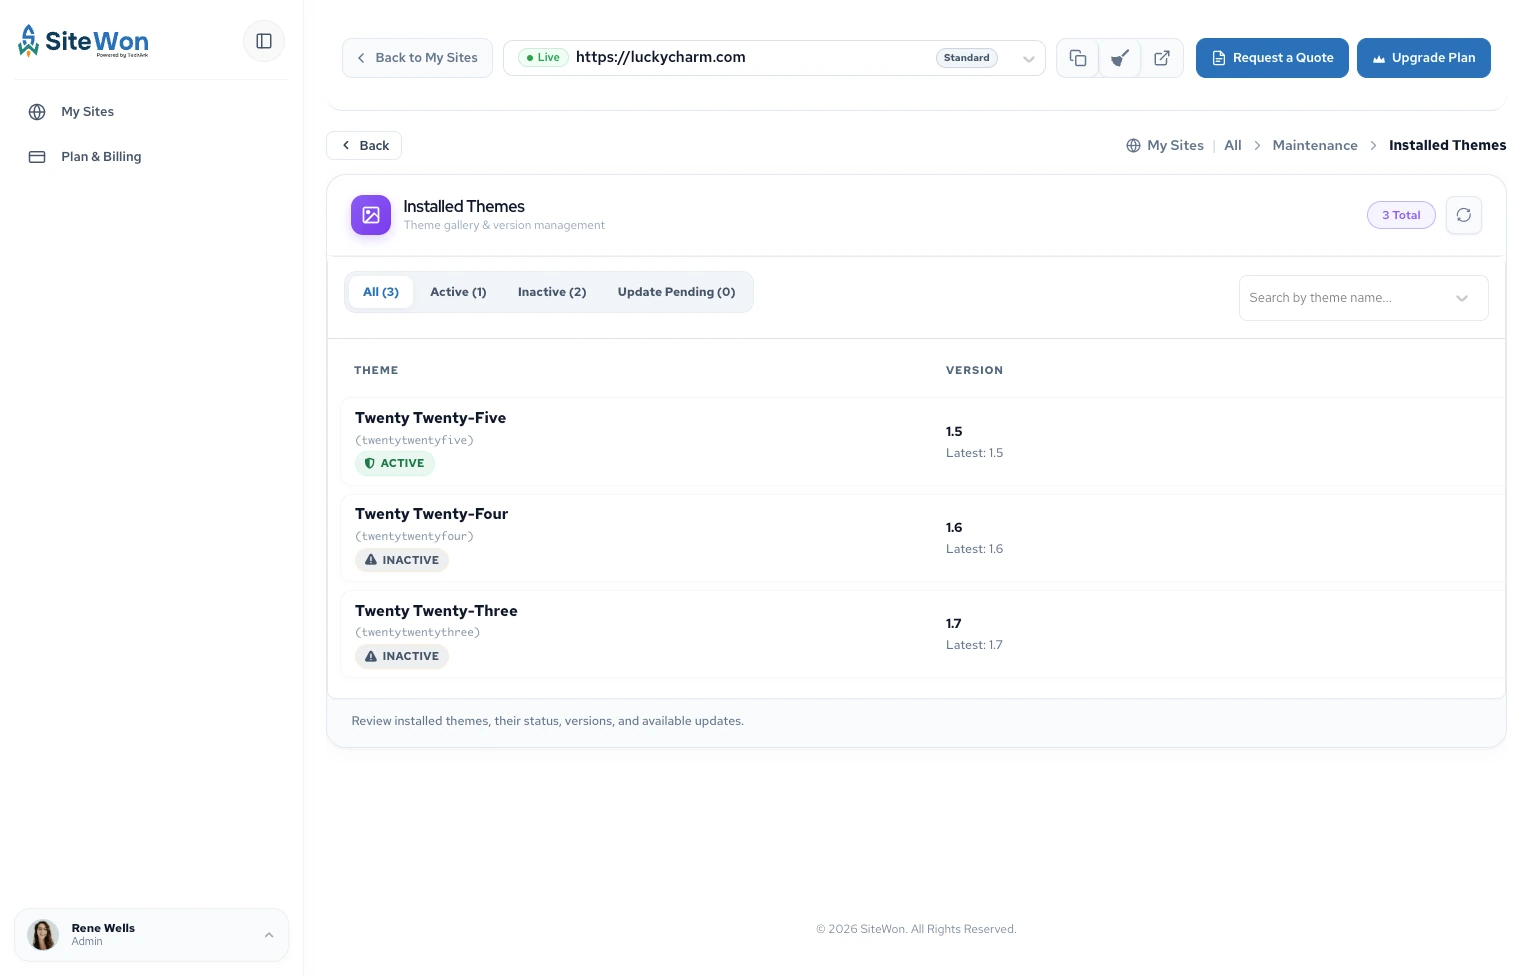This screenshot has width=1529, height=976.
Task: Select the All (3) tab
Action: click(x=381, y=292)
